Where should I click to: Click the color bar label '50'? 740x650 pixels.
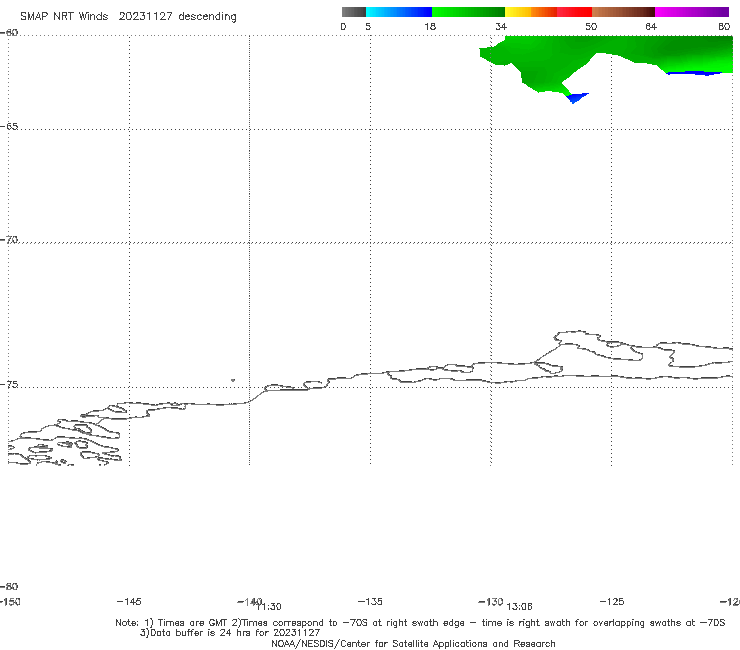591,26
